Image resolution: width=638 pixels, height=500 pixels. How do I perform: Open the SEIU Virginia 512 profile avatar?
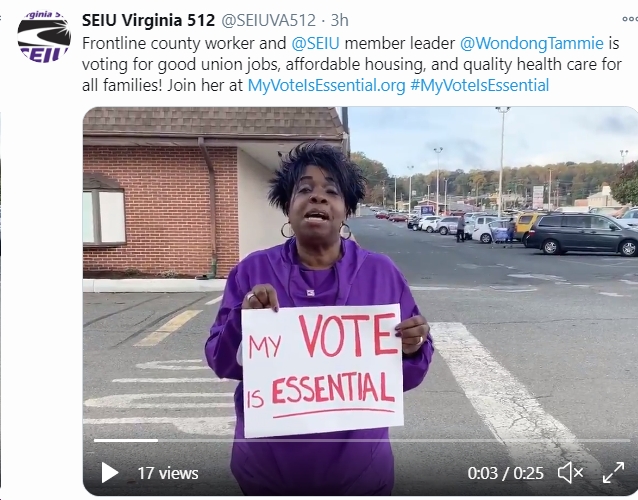click(44, 37)
